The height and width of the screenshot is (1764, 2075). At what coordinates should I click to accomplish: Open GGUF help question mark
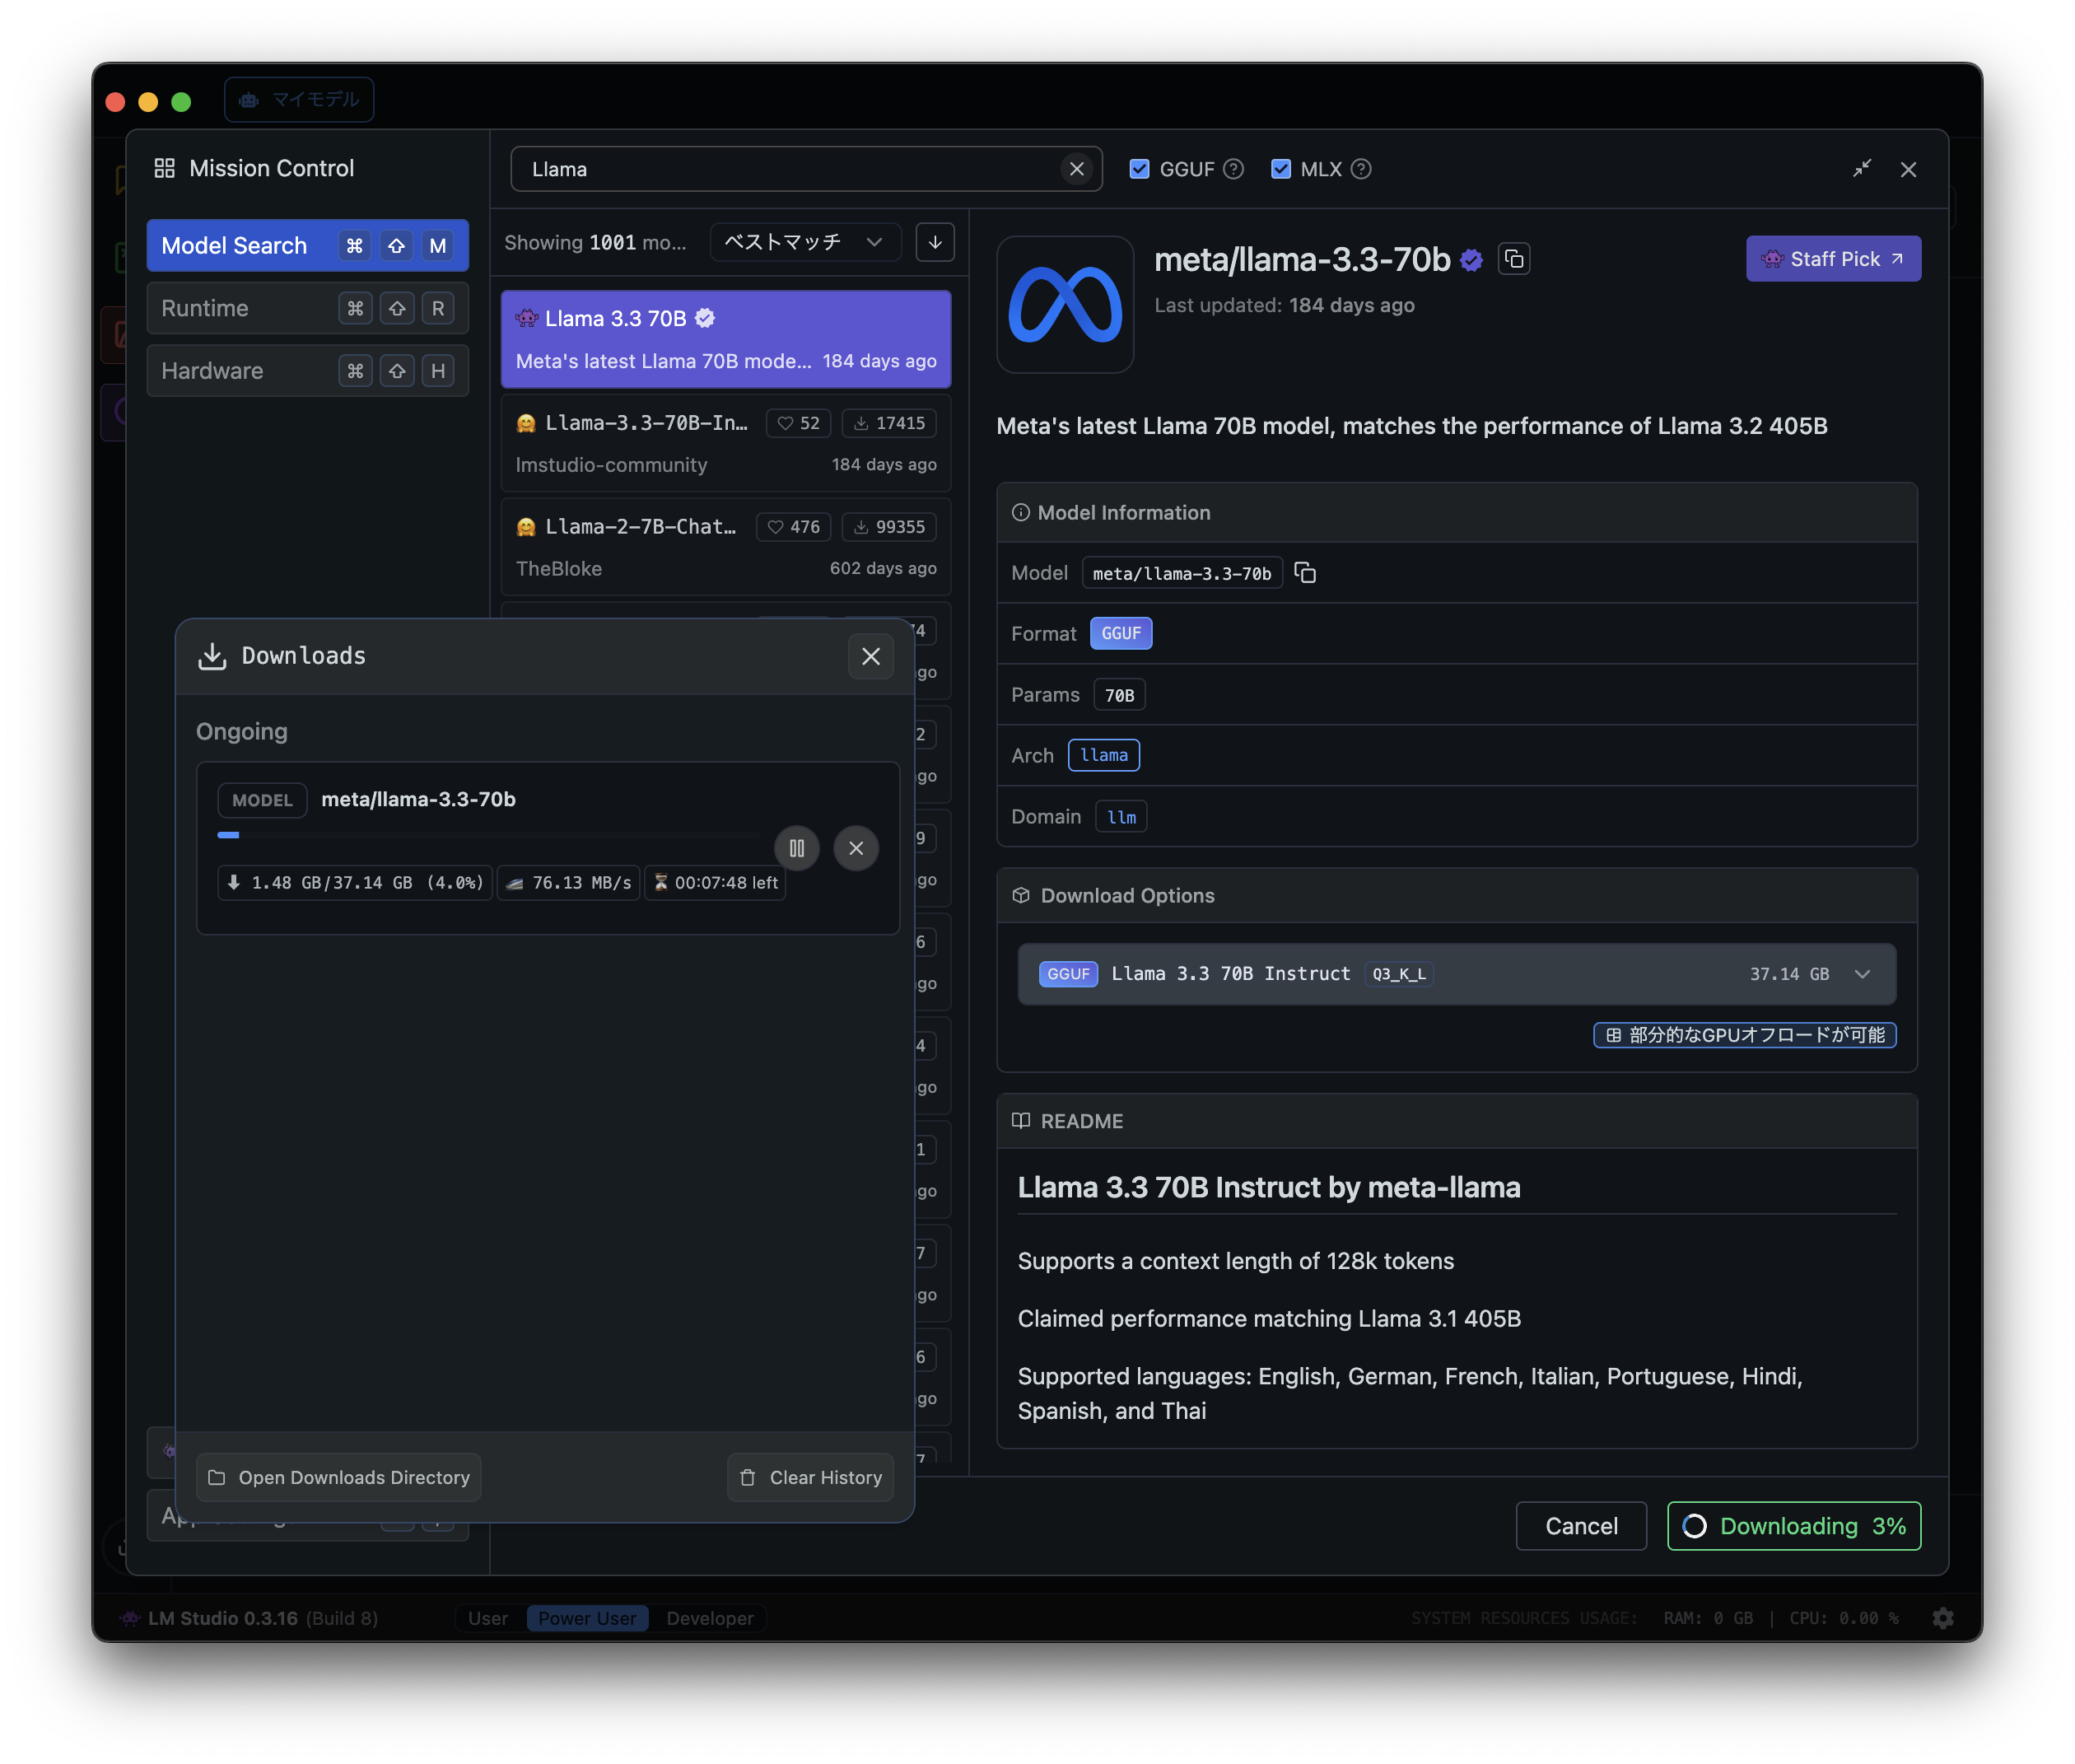(1234, 169)
